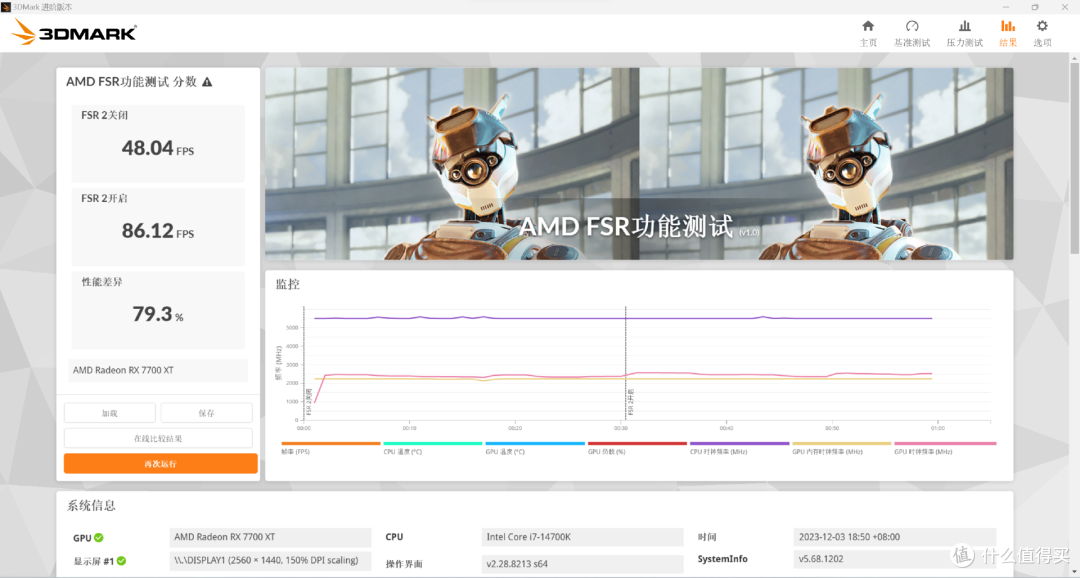Click the Intel Core i7-14700K CPU value
Viewport: 1080px width, 578px height.
click(x=583, y=537)
